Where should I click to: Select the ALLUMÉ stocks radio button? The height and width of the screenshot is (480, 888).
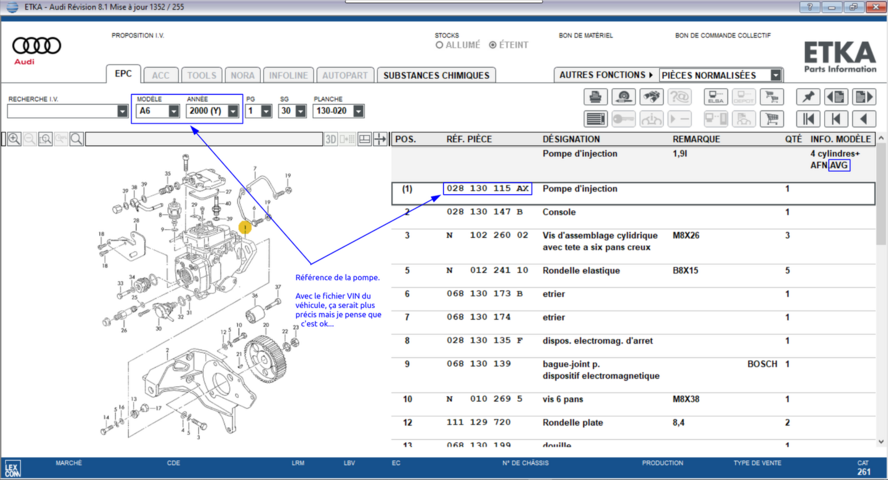[439, 45]
